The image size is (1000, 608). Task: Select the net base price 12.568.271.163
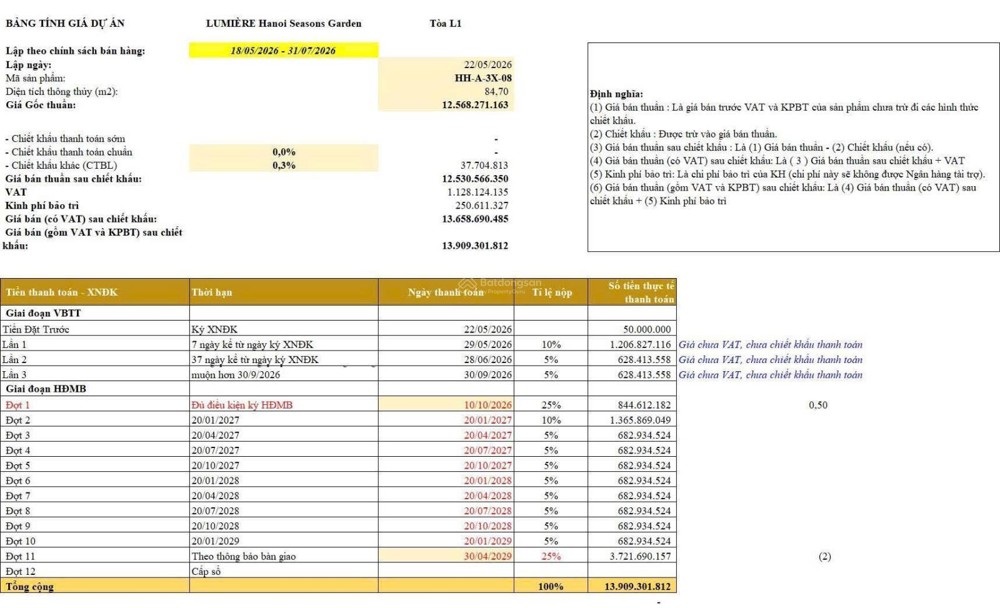475,105
